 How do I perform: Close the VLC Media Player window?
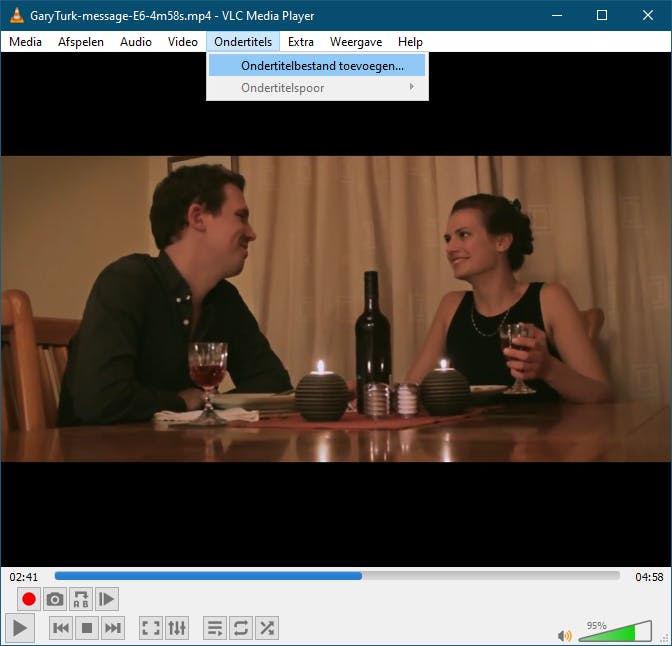[x=648, y=15]
